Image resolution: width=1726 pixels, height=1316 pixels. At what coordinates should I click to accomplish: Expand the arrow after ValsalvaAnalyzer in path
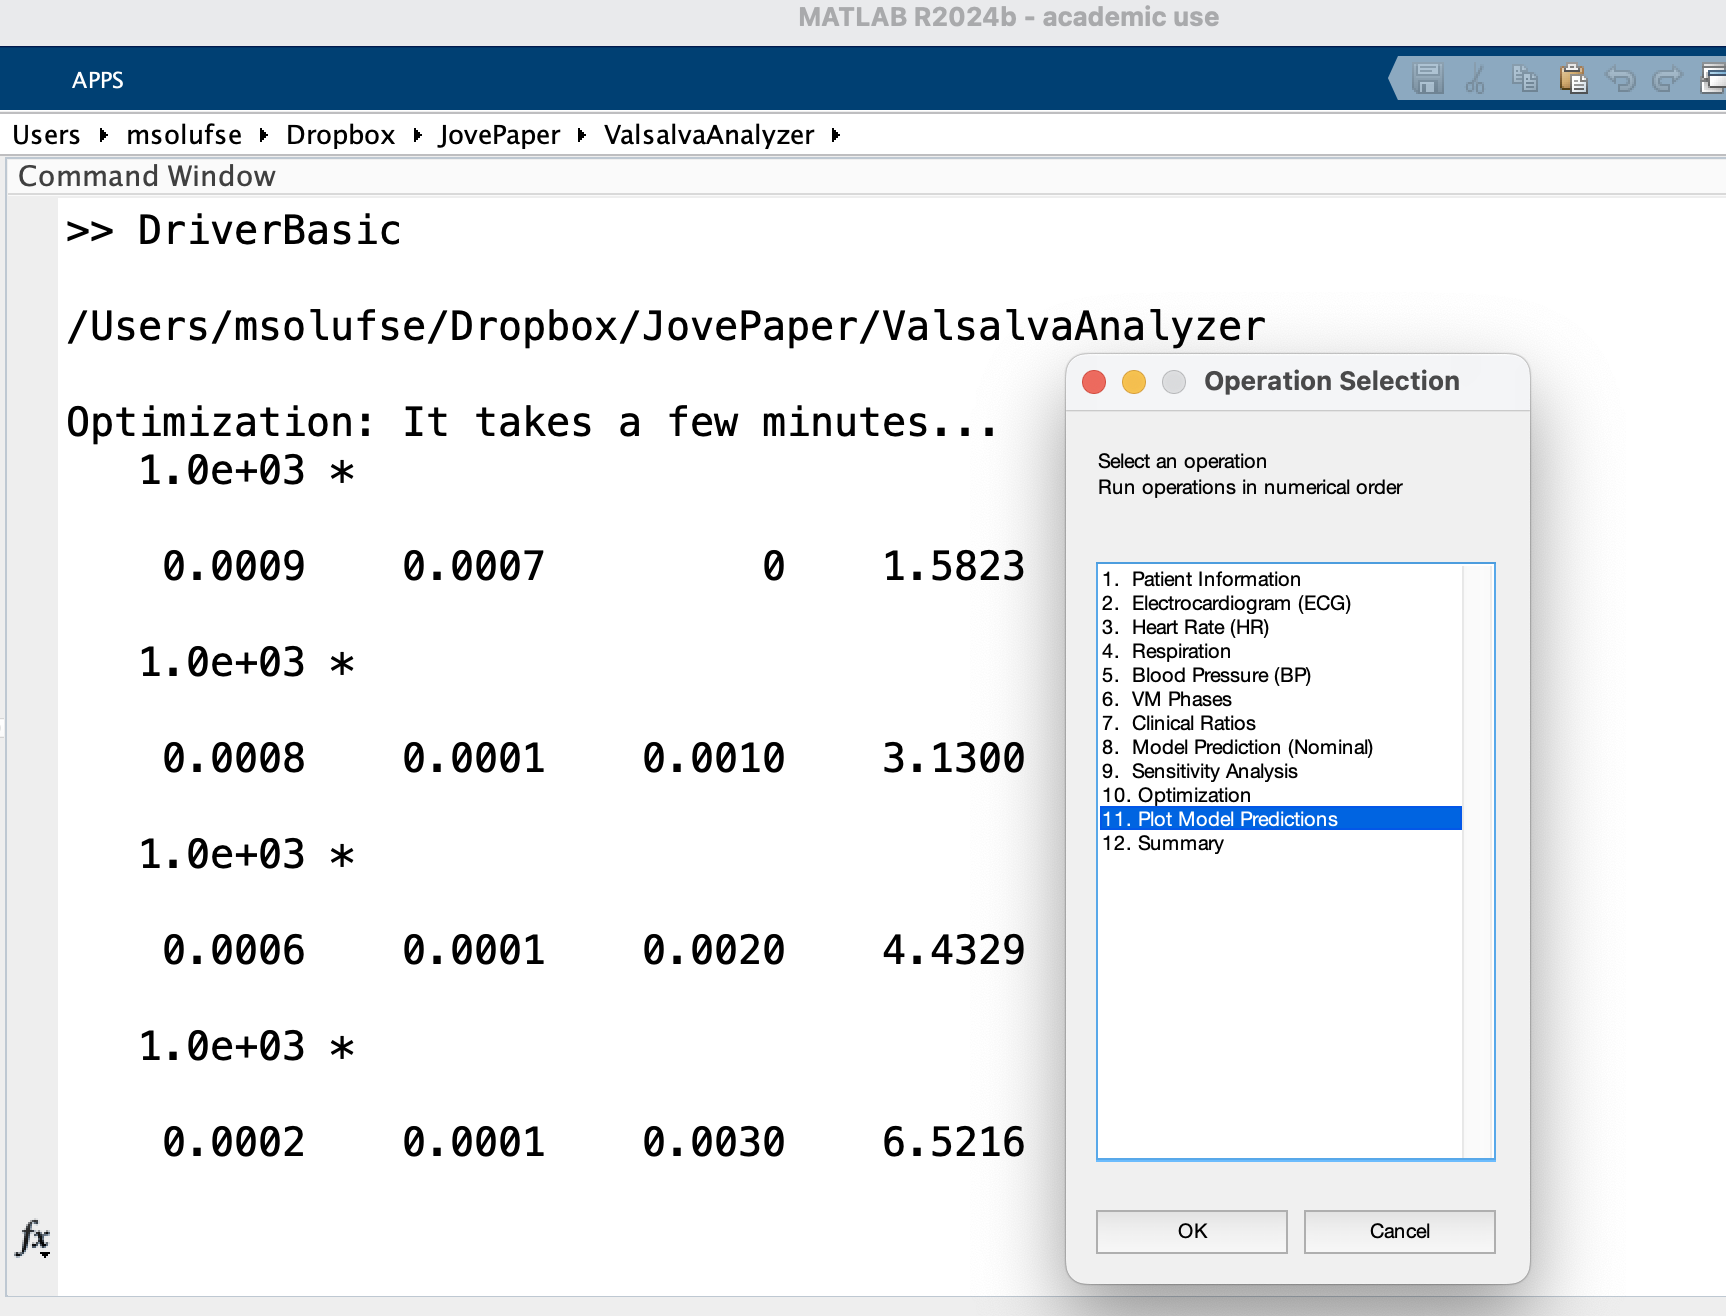click(x=836, y=135)
